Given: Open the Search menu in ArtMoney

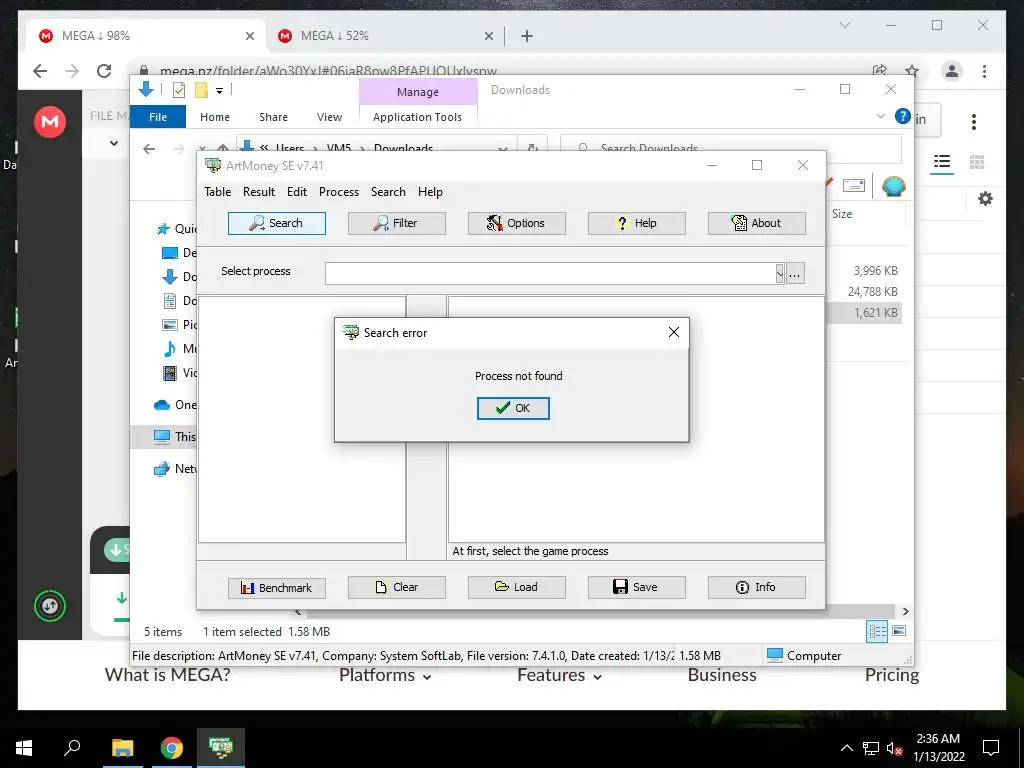Looking at the screenshot, I should coord(388,192).
